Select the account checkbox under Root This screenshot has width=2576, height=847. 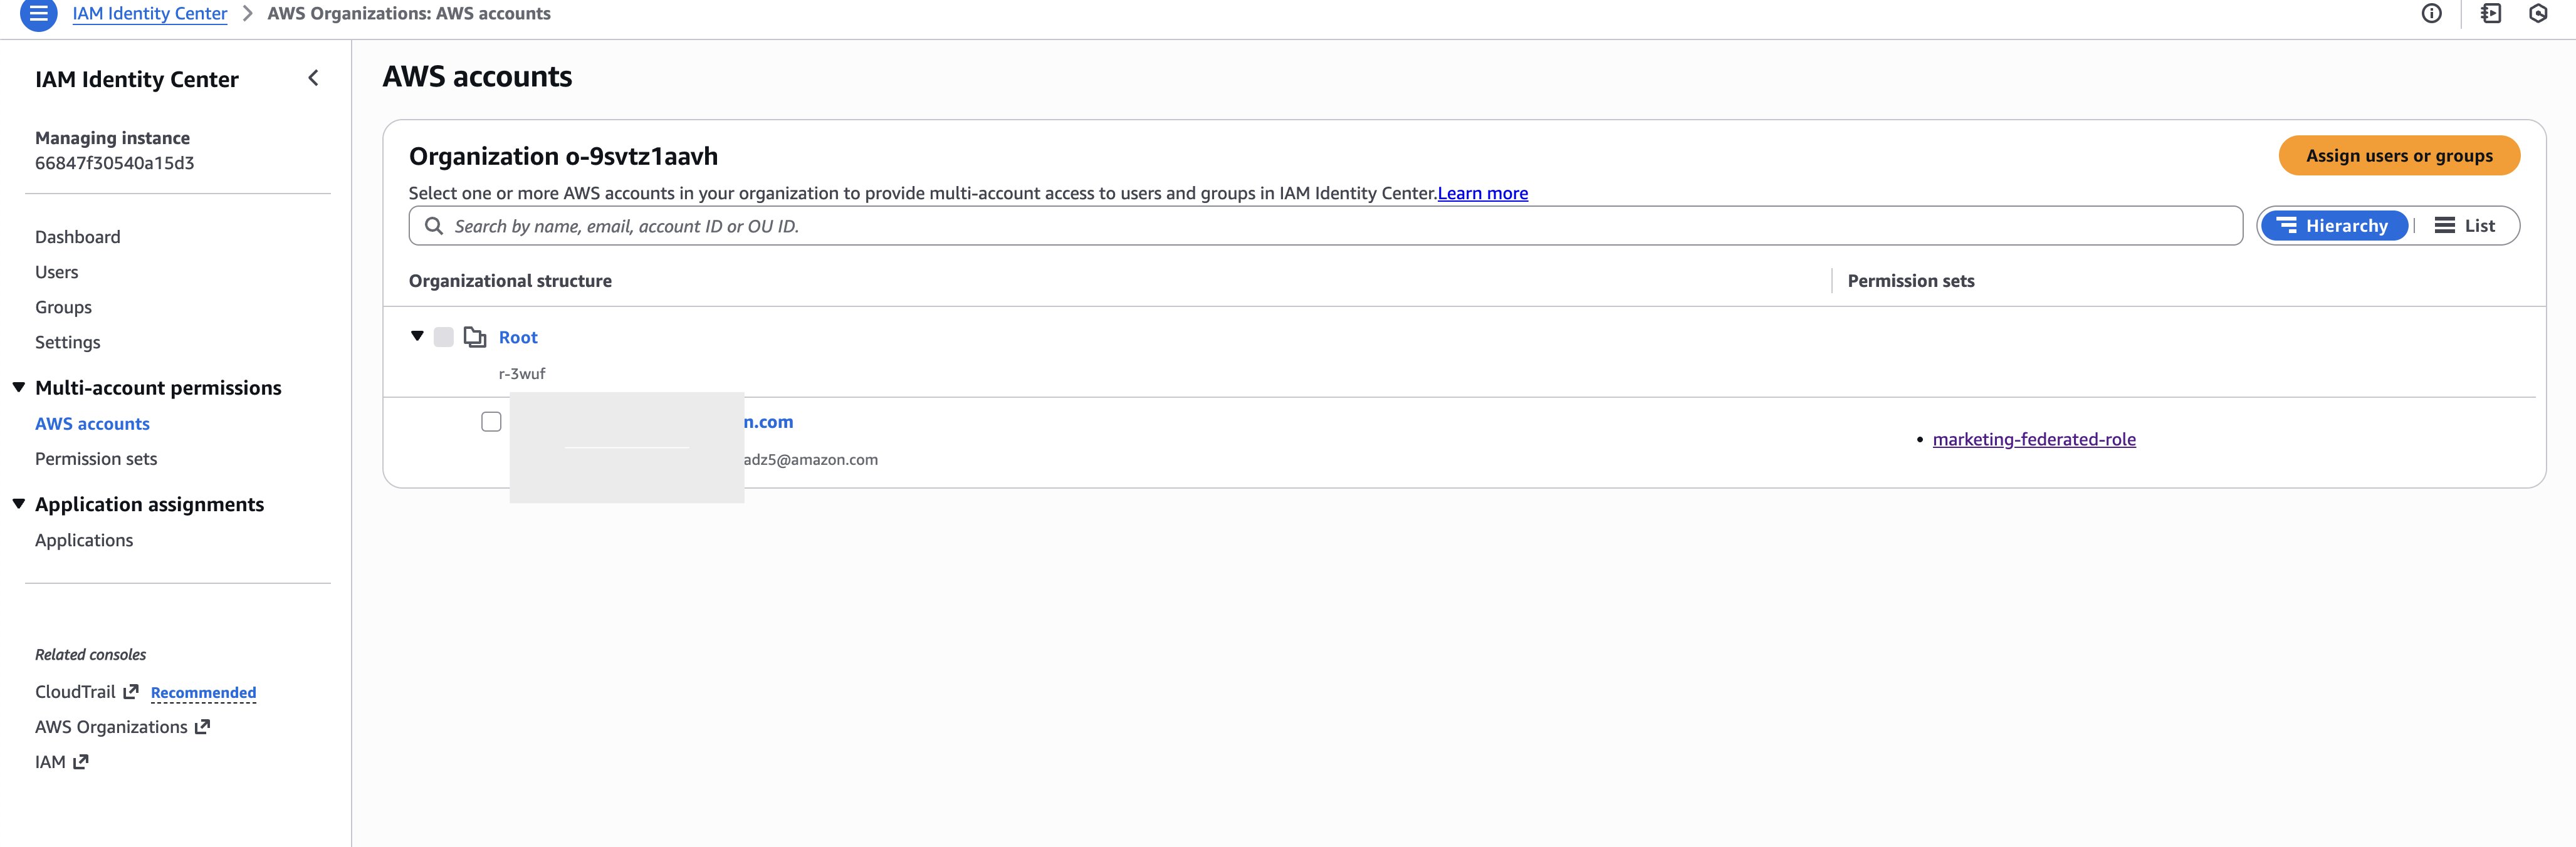click(x=491, y=422)
